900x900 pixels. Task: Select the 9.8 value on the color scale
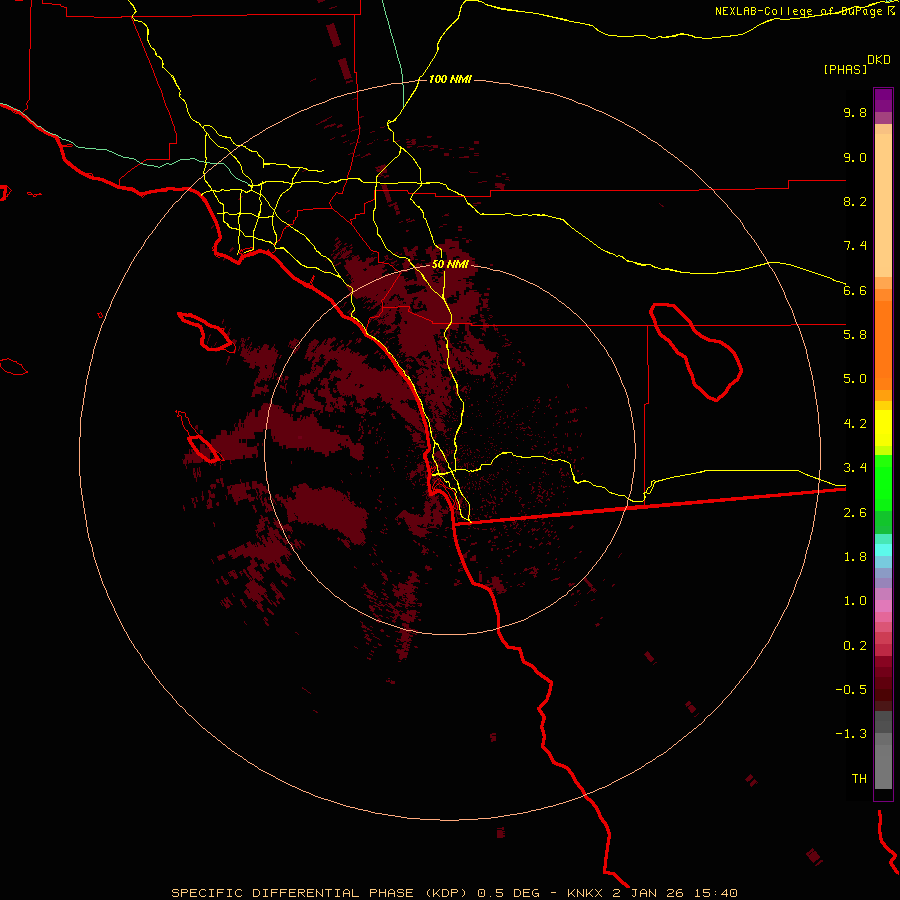click(x=855, y=112)
